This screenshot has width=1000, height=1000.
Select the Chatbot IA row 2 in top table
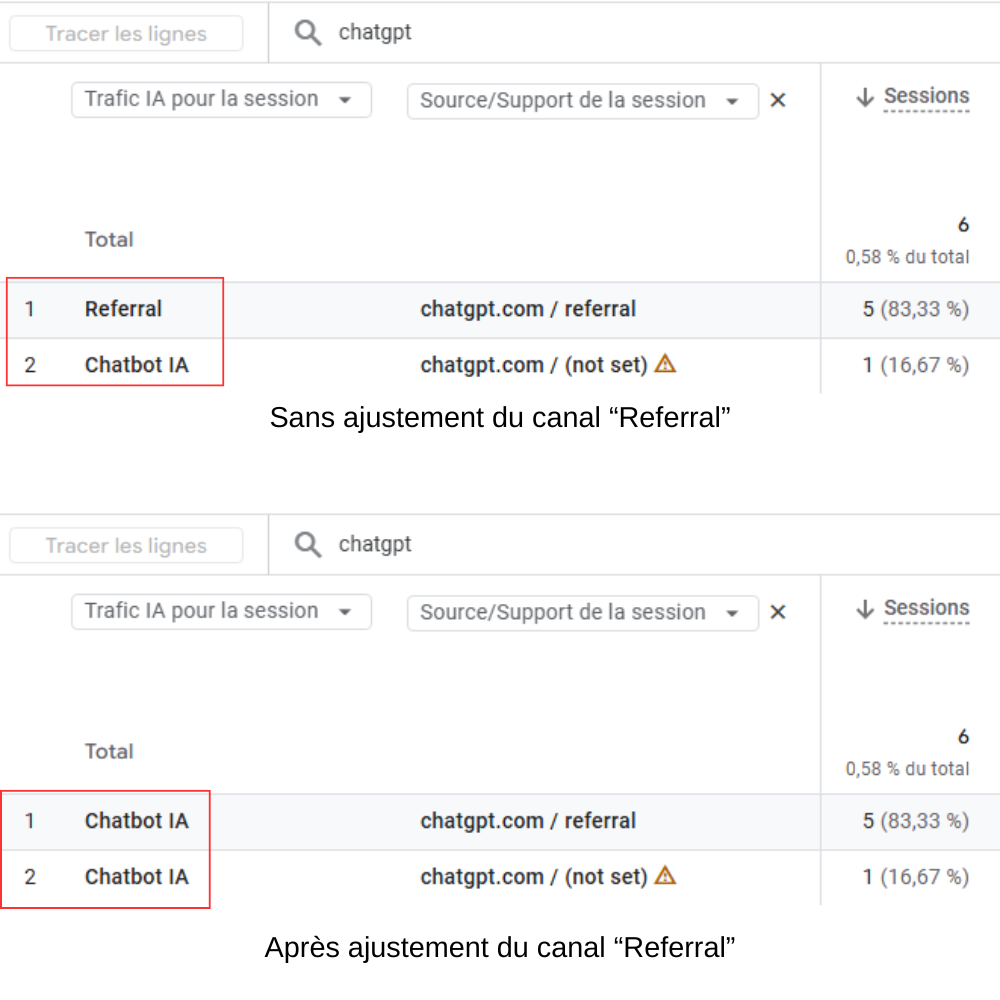[135, 365]
